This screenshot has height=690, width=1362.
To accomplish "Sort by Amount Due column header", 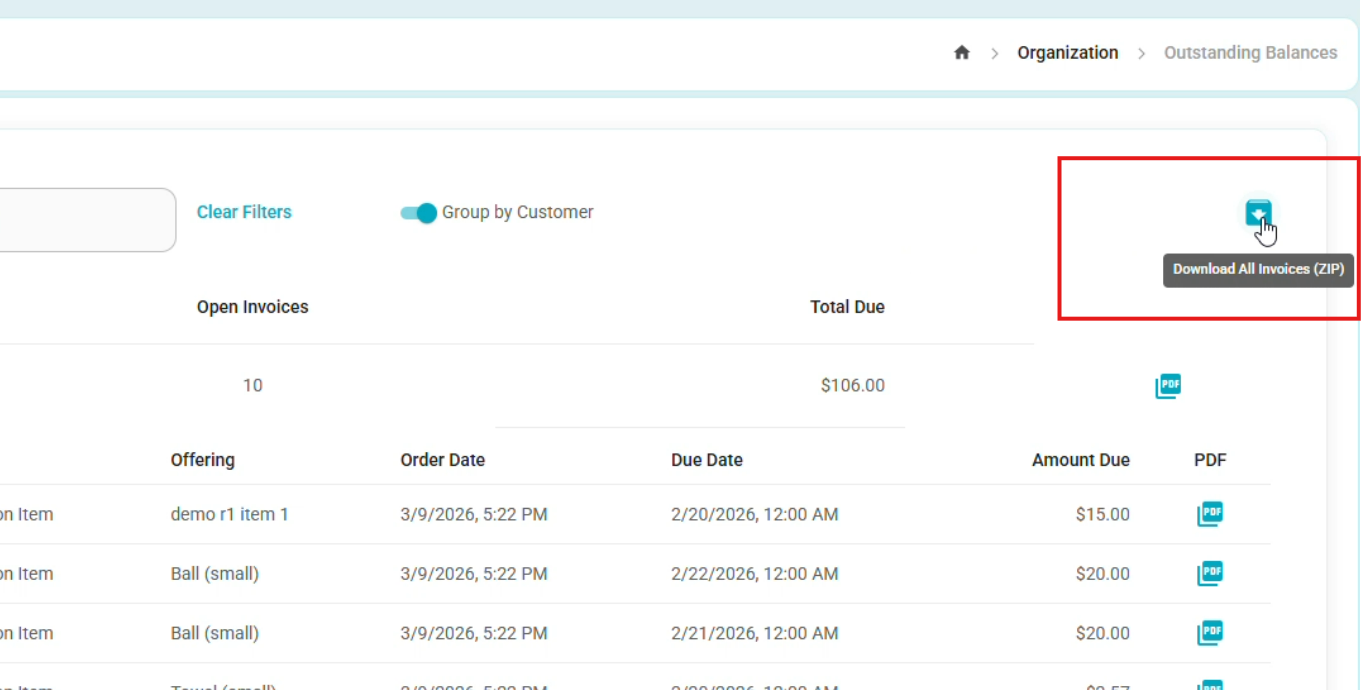I will [x=1081, y=460].
